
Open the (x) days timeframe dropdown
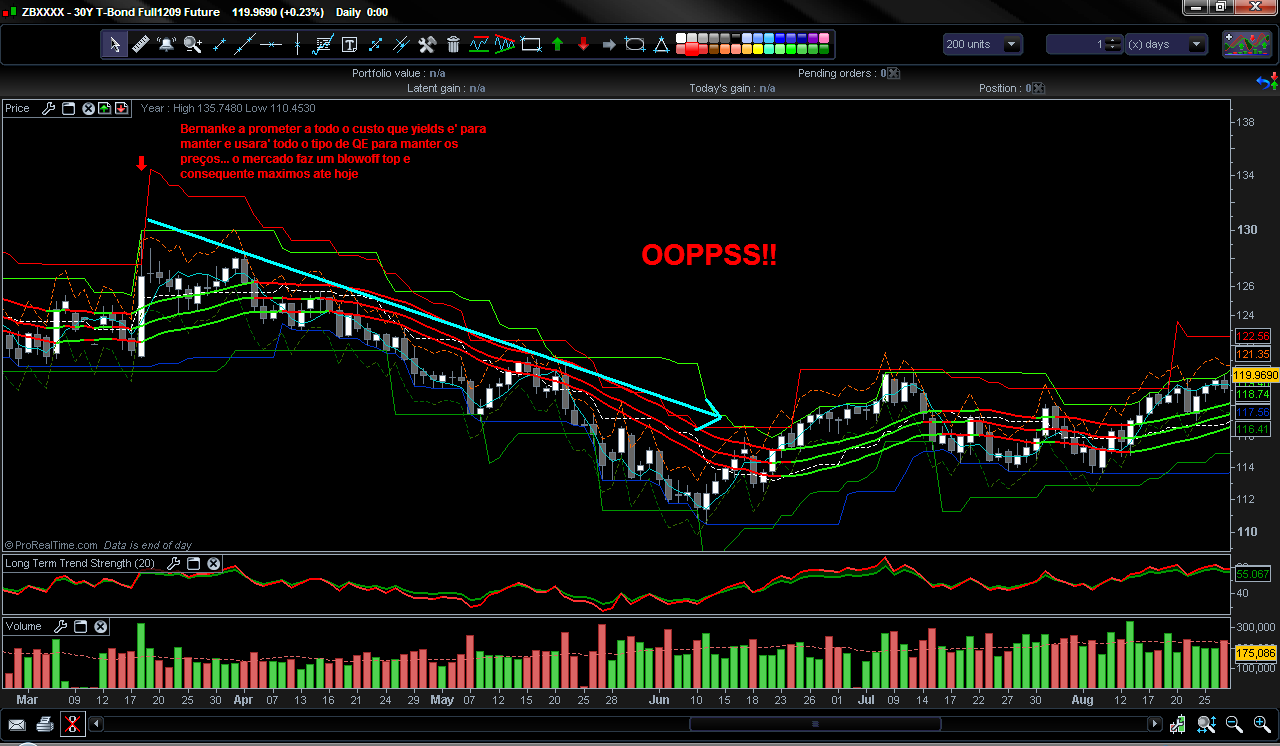tap(1168, 44)
